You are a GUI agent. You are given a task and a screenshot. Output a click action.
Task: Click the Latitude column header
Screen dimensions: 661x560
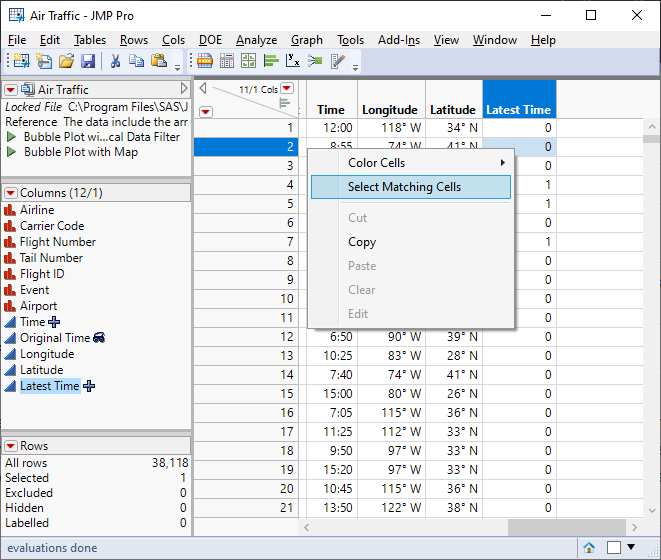453,110
